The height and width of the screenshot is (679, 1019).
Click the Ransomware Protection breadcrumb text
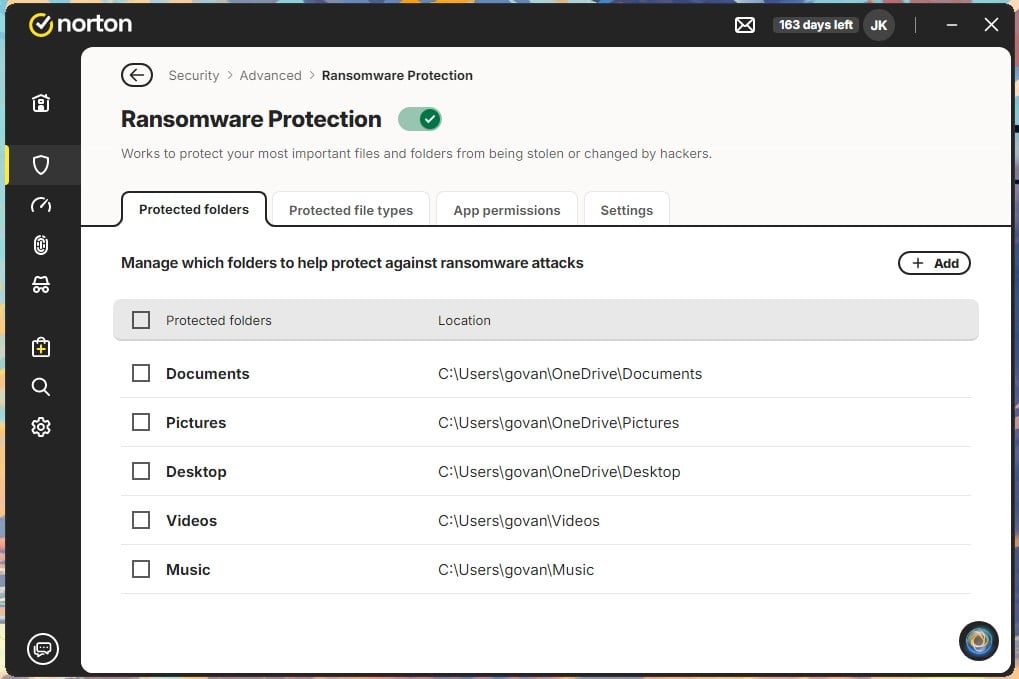pos(397,75)
